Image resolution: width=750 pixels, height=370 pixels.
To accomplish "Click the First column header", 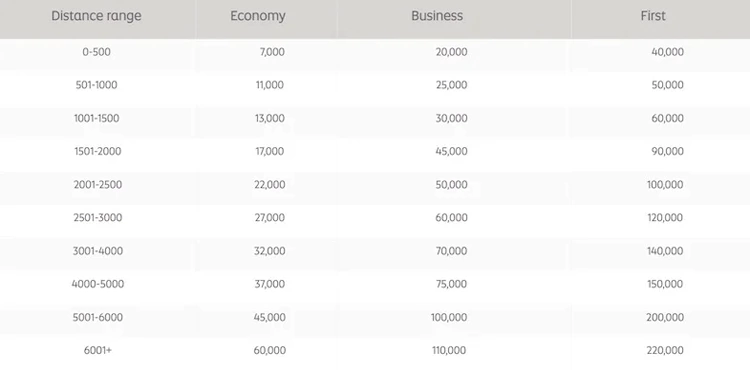I will coord(653,16).
